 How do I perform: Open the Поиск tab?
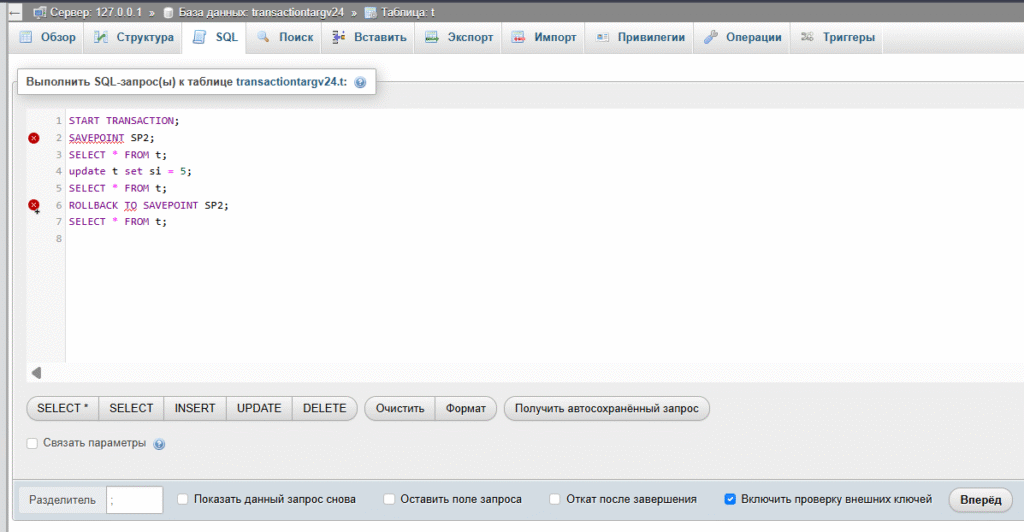click(x=285, y=37)
